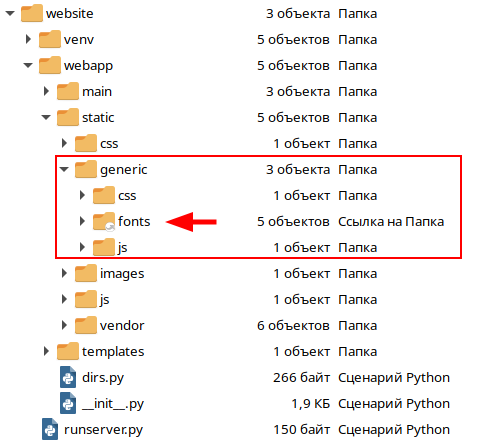Select the js folder inside generic
Image resolution: width=480 pixels, height=443 pixels.
point(122,248)
